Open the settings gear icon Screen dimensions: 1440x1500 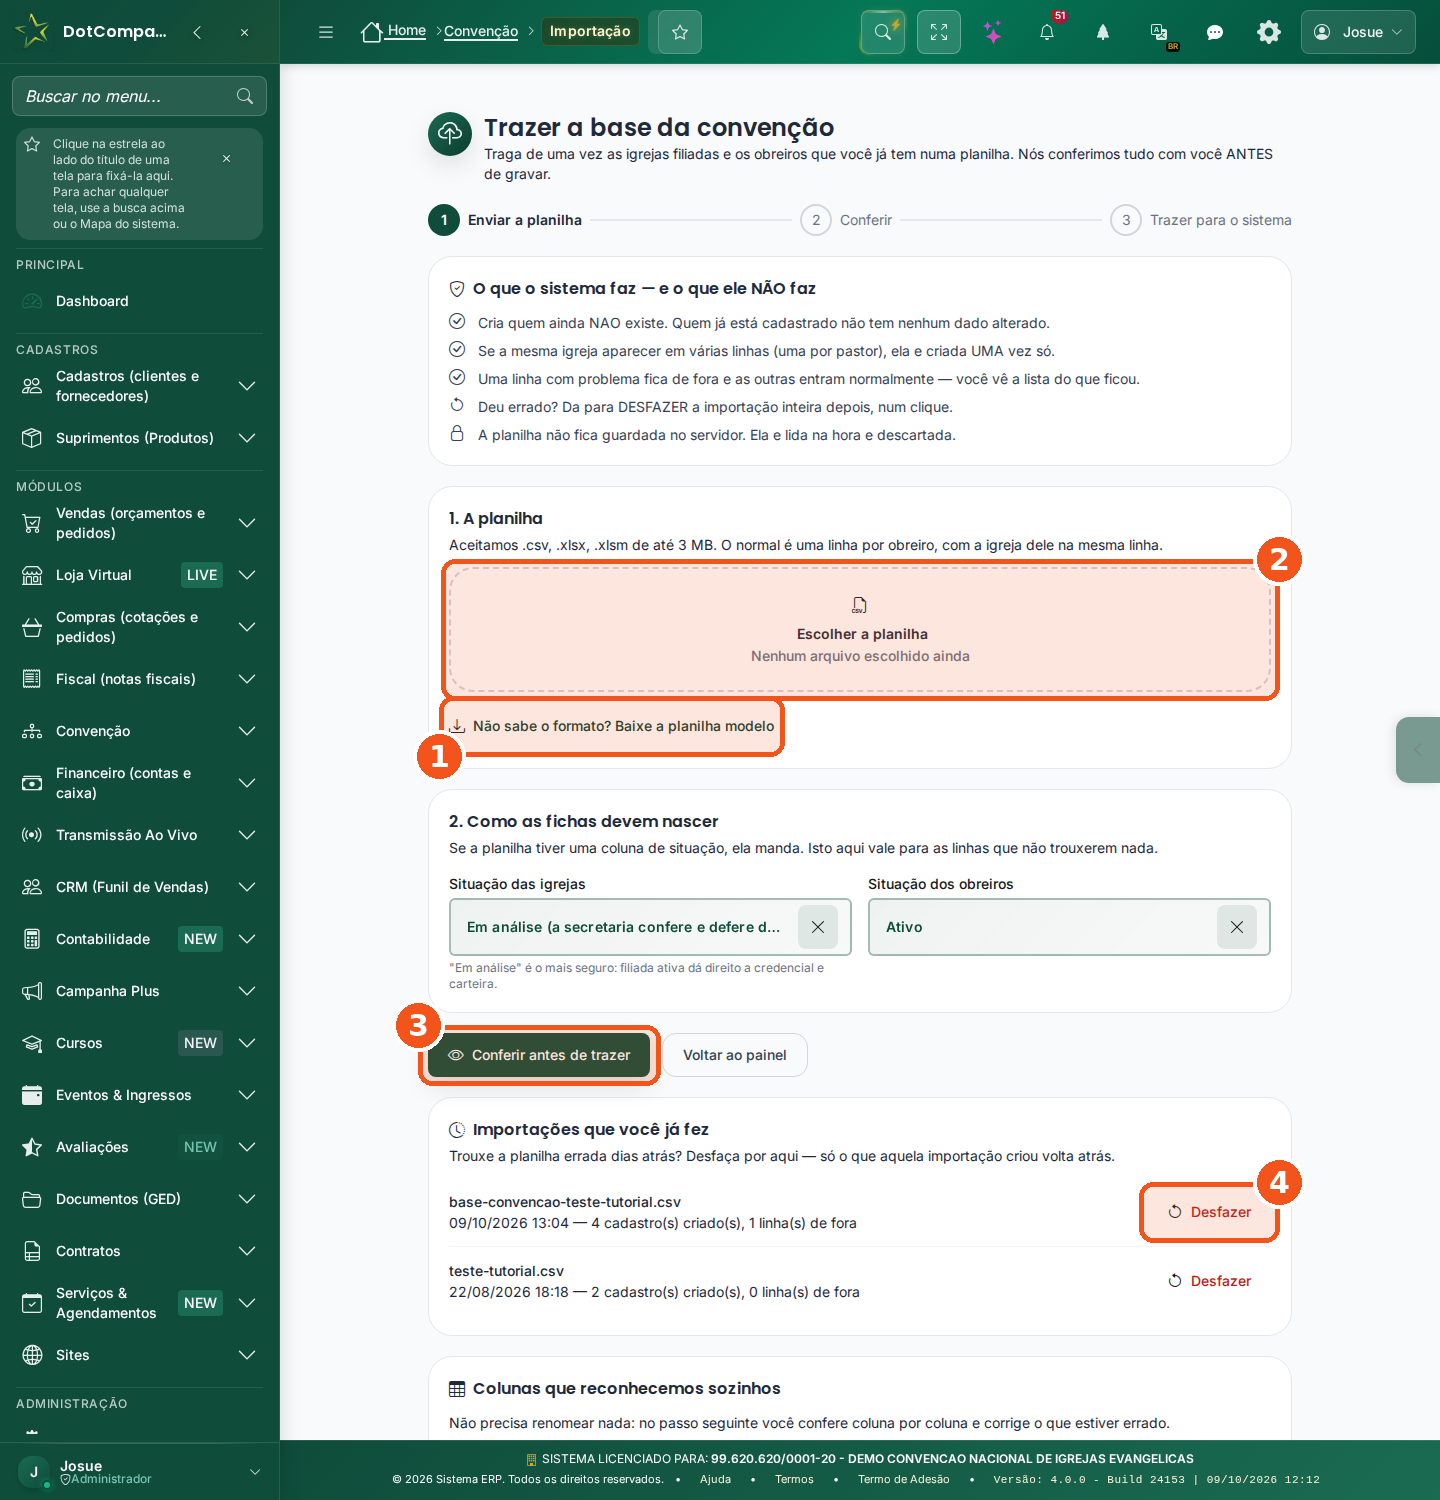[1269, 32]
